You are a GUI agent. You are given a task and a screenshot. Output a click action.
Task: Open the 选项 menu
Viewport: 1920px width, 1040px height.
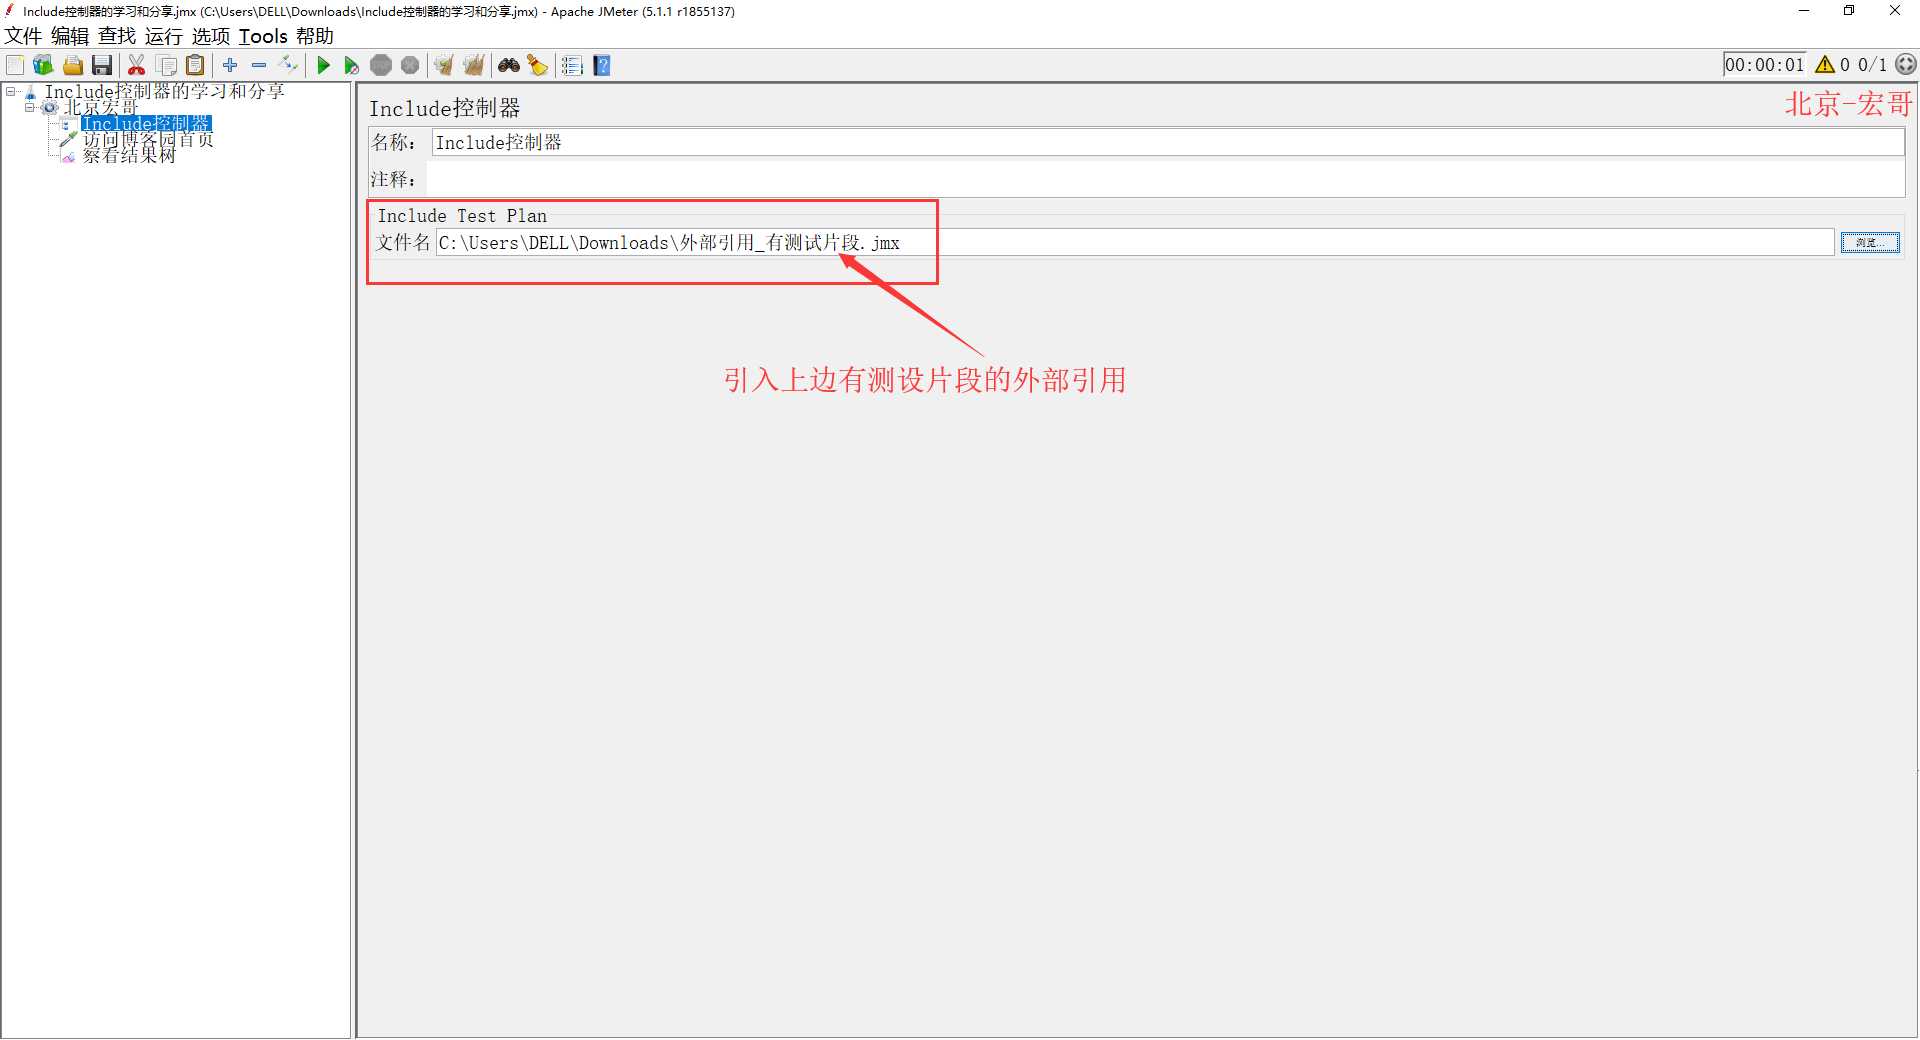[x=211, y=36]
